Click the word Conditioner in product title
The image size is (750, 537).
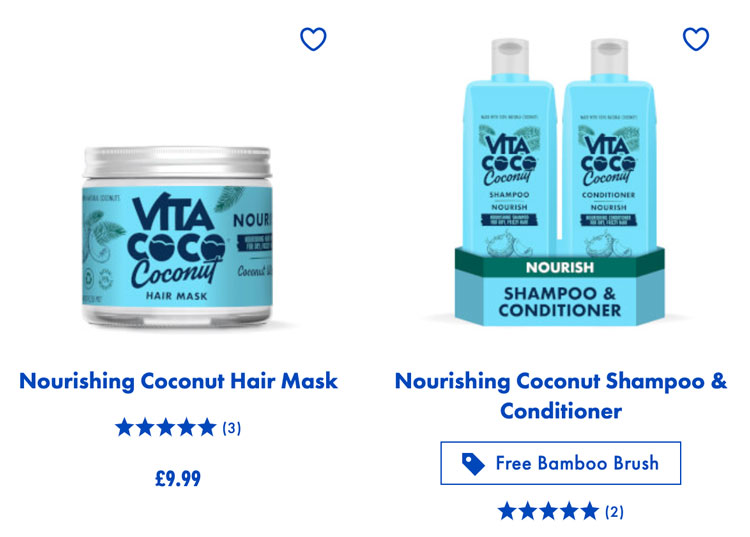coord(561,411)
